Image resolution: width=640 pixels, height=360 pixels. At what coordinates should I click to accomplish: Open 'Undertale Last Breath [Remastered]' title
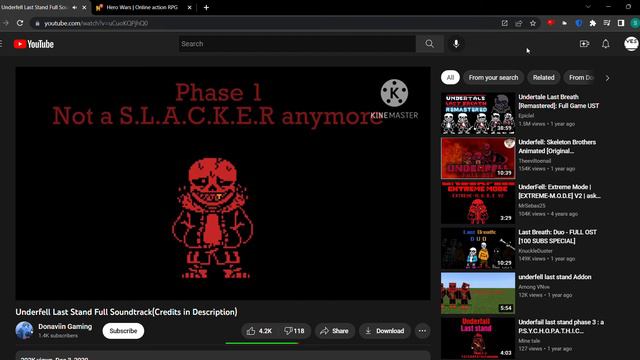click(559, 101)
